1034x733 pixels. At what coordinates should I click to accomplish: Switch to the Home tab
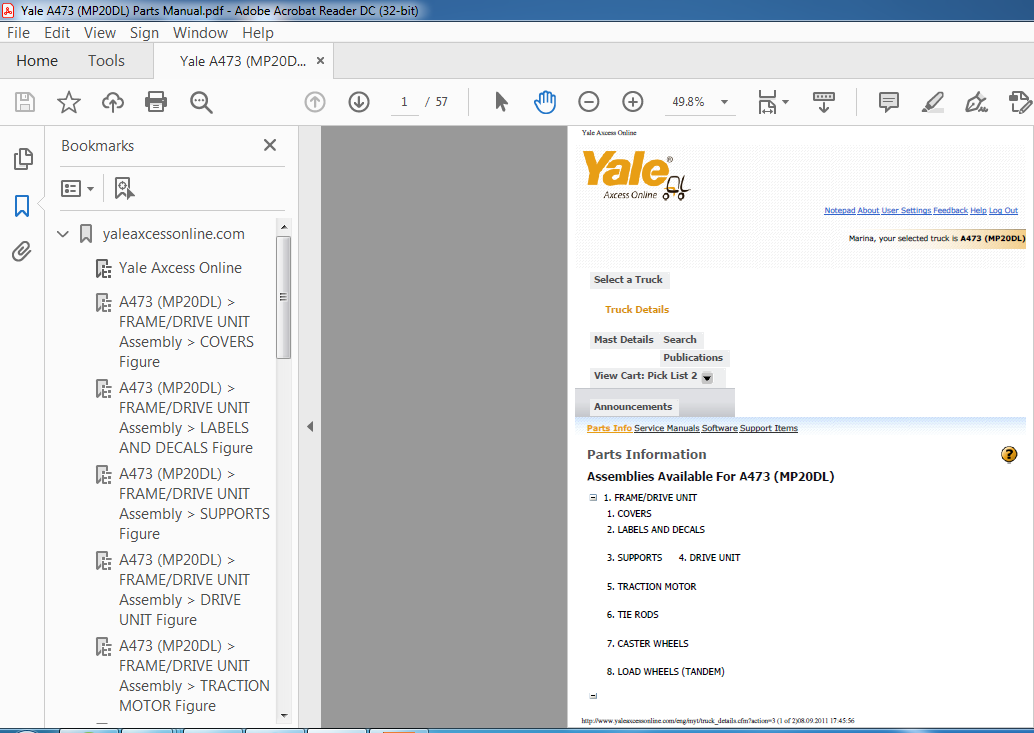37,61
